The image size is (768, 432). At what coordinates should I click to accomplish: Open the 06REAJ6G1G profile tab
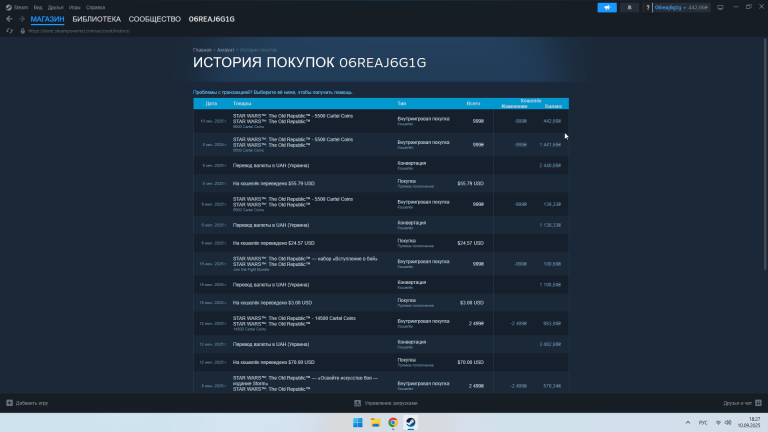(212, 19)
